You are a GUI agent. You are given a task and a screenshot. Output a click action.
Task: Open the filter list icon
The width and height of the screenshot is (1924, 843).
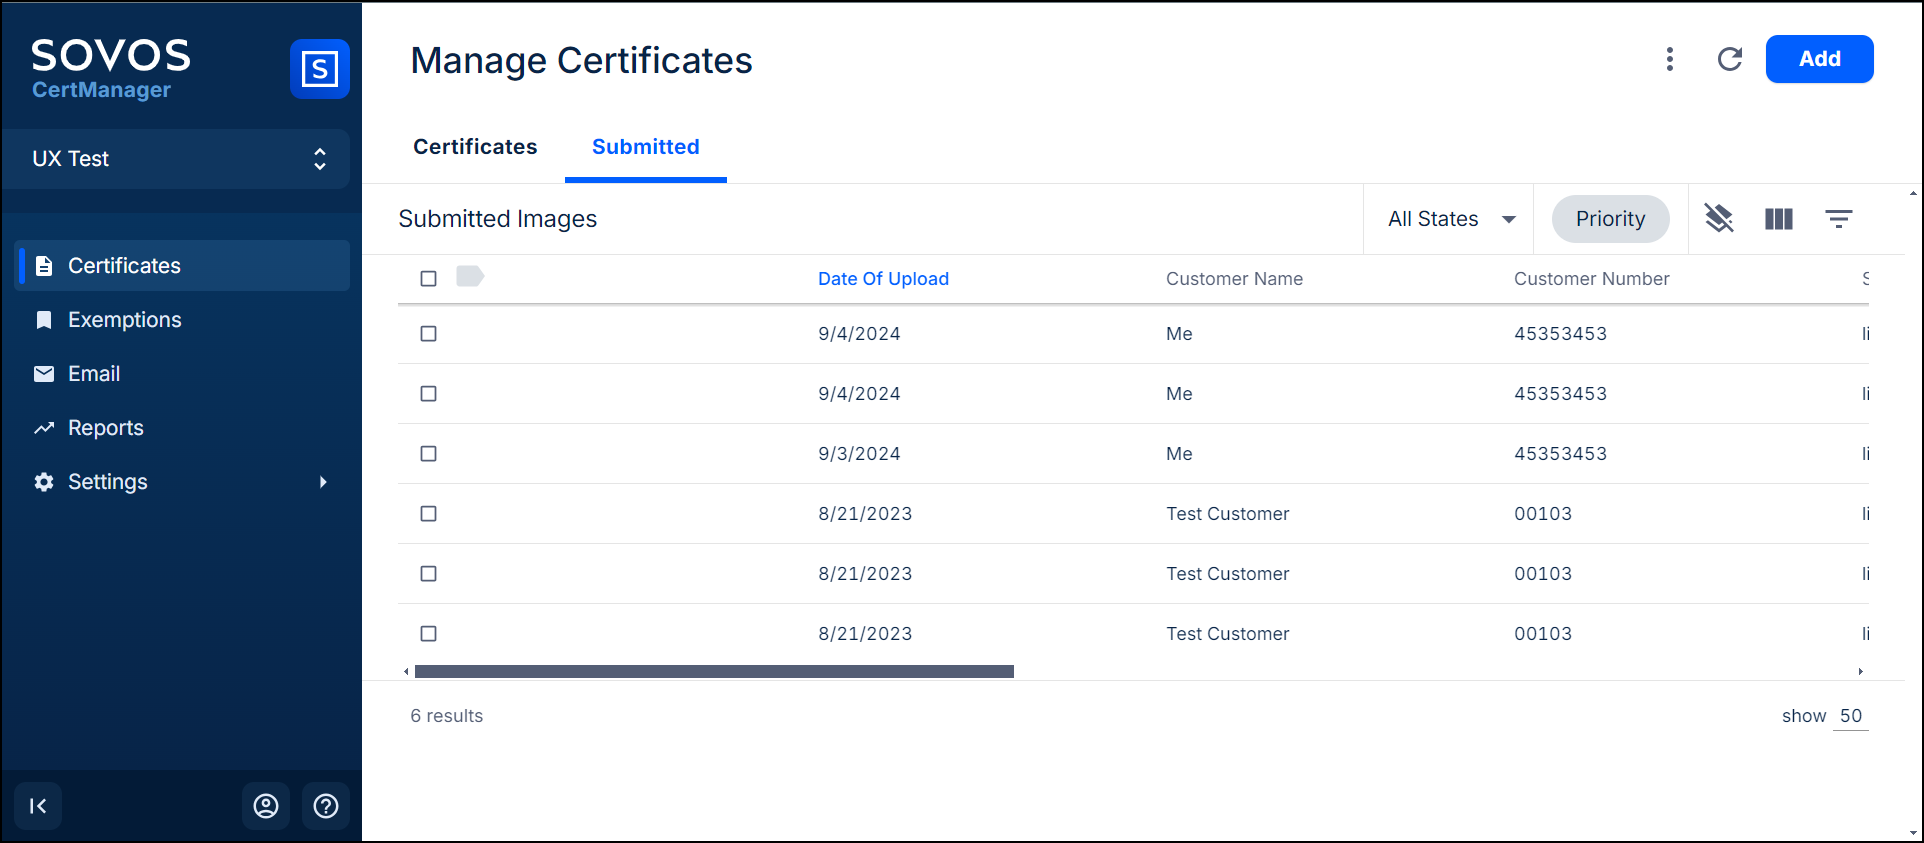[1838, 219]
